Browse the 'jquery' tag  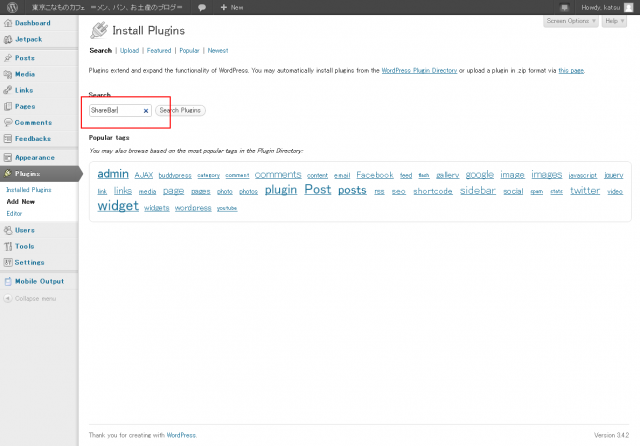[x=613, y=175]
